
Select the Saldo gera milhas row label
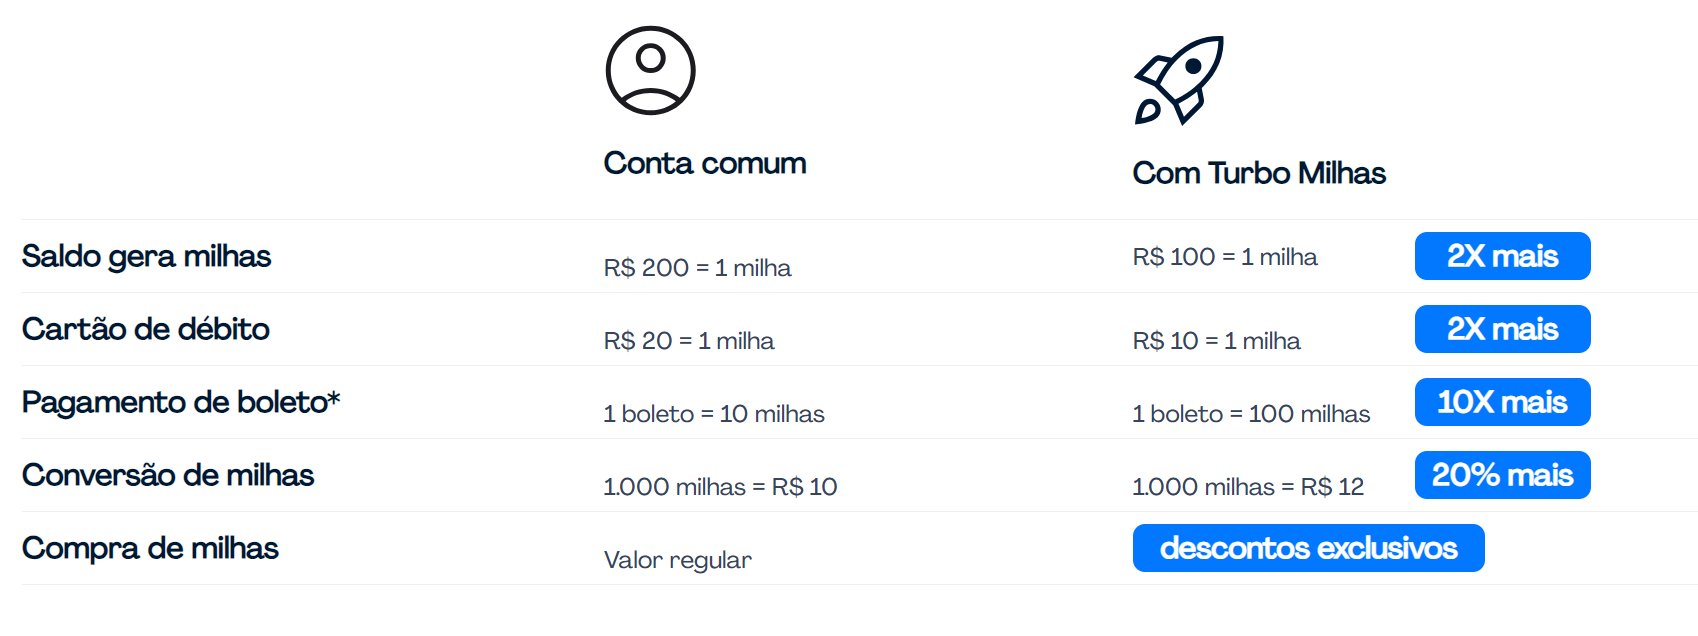click(146, 257)
